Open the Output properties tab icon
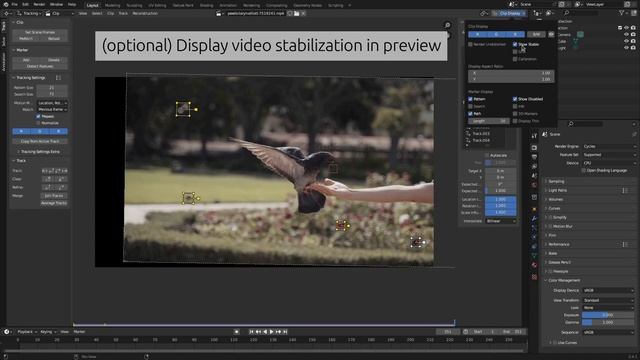Screen dimensions: 640x360 point(534,157)
